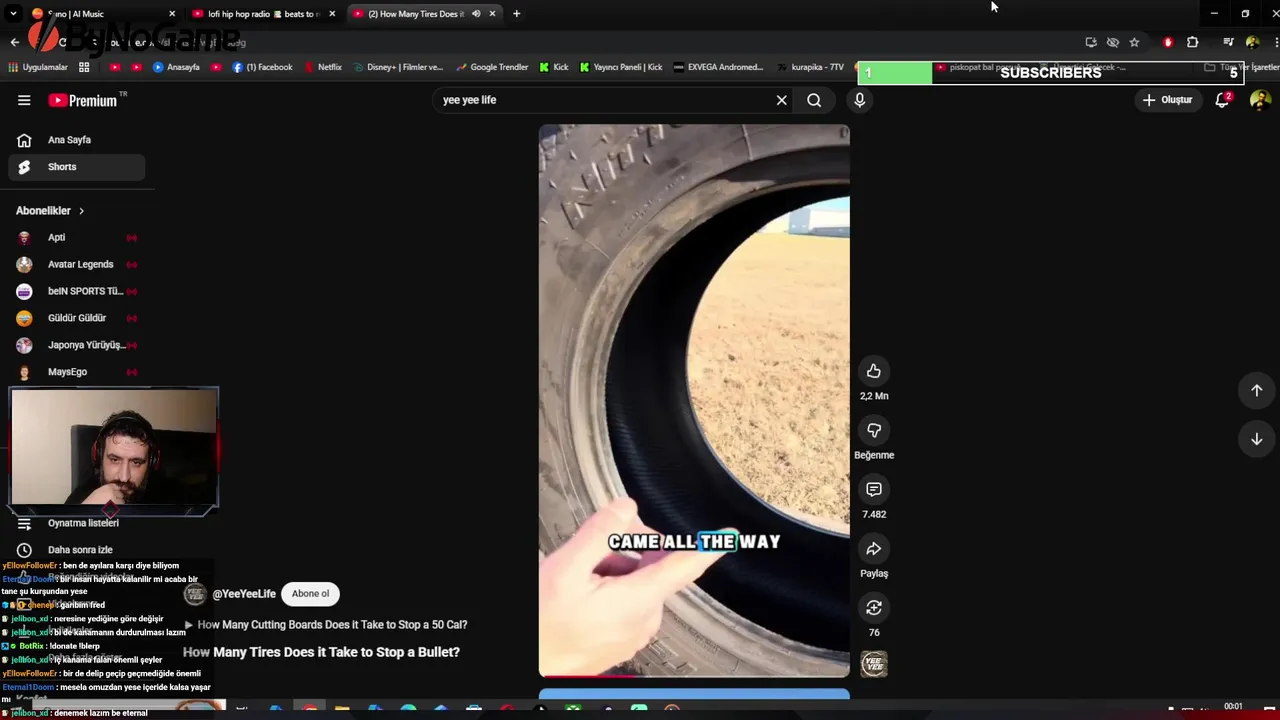Open Yayıncı Paneli | Kick bookmark
Viewport: 1280px width, 720px height.
(x=621, y=67)
